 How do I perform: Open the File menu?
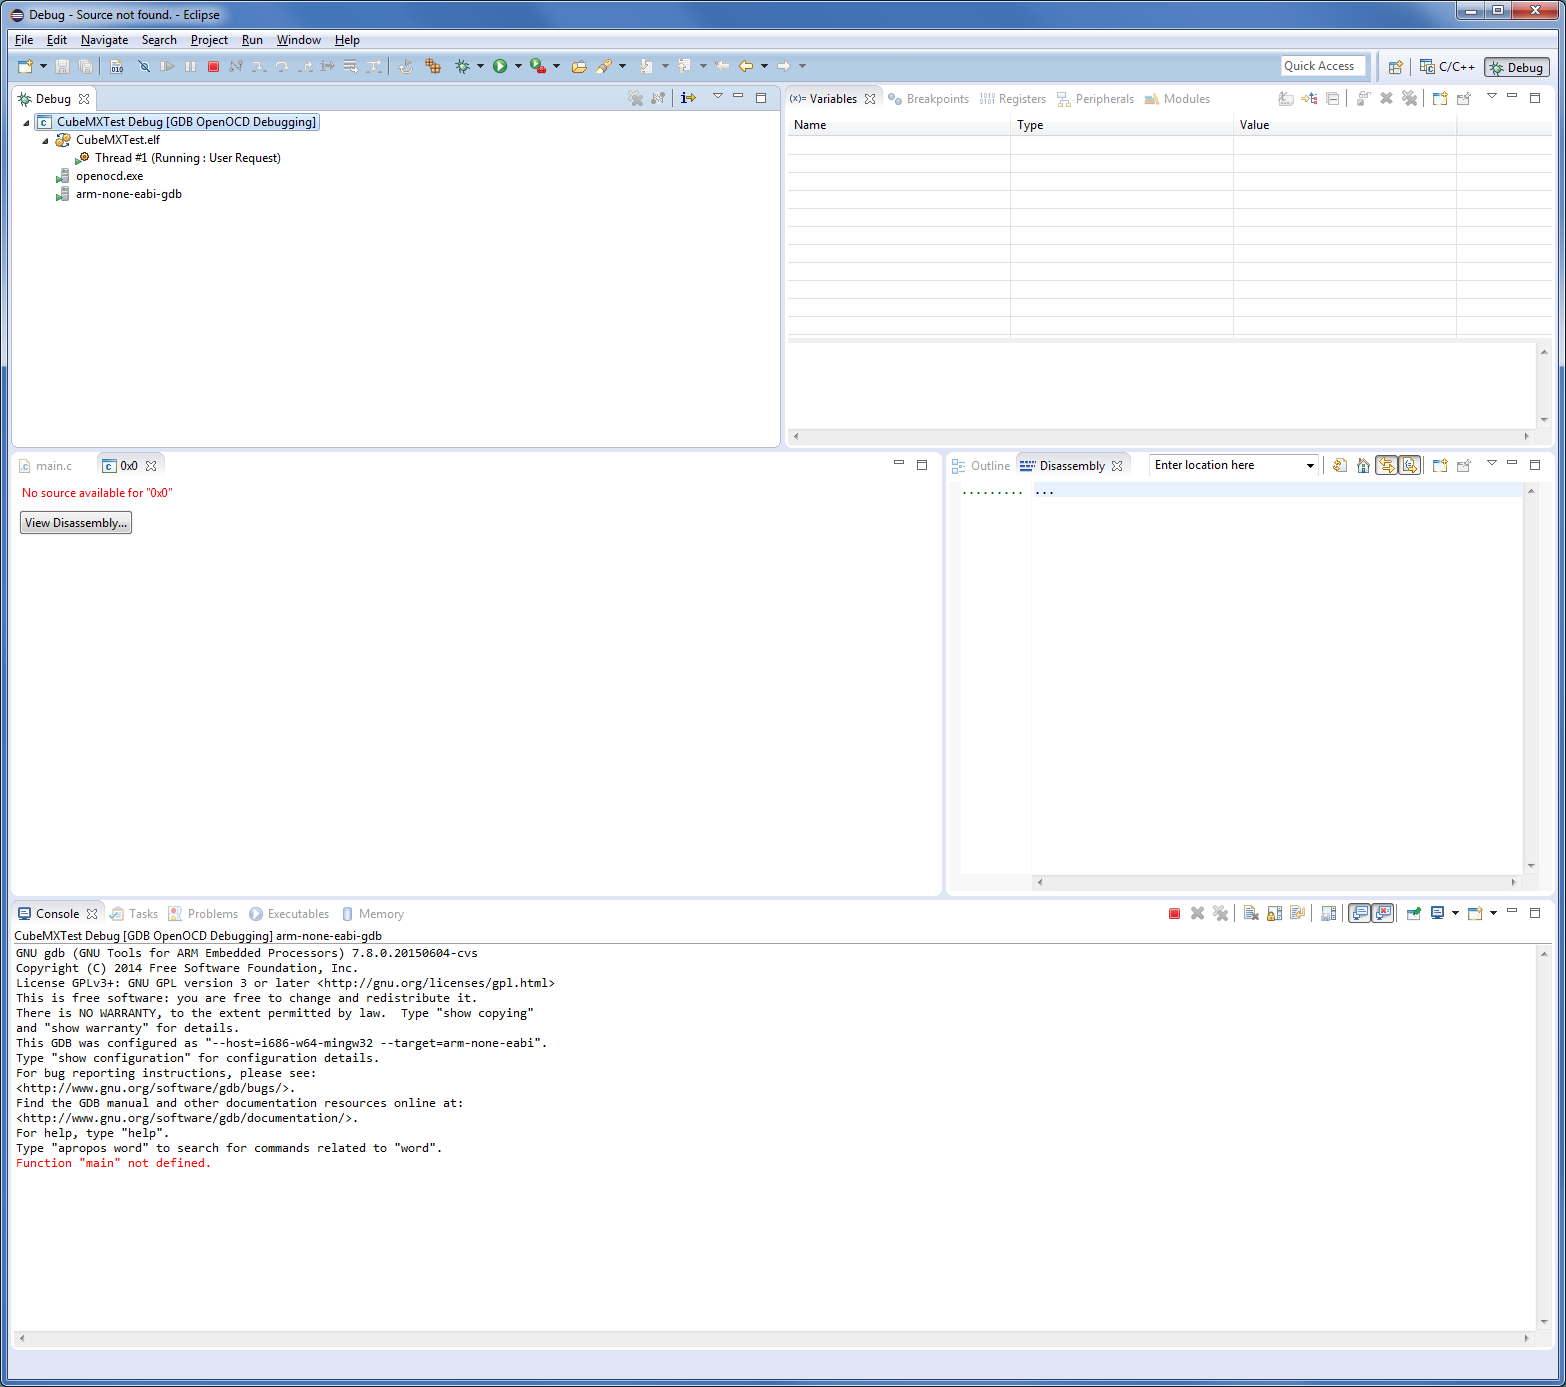(24, 40)
